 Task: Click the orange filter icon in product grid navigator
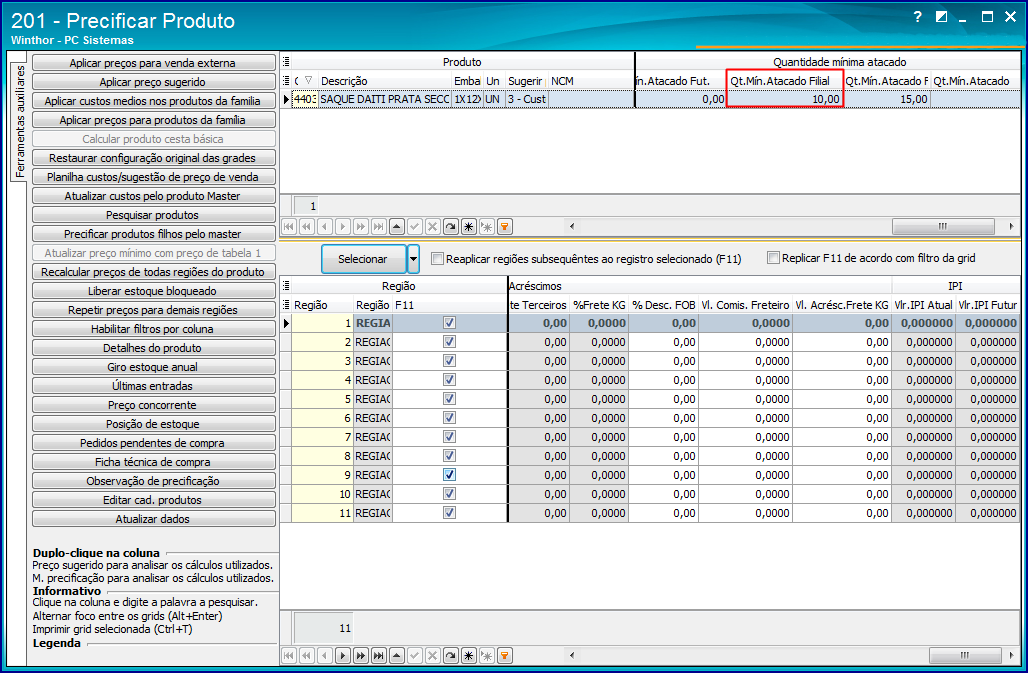pos(504,227)
